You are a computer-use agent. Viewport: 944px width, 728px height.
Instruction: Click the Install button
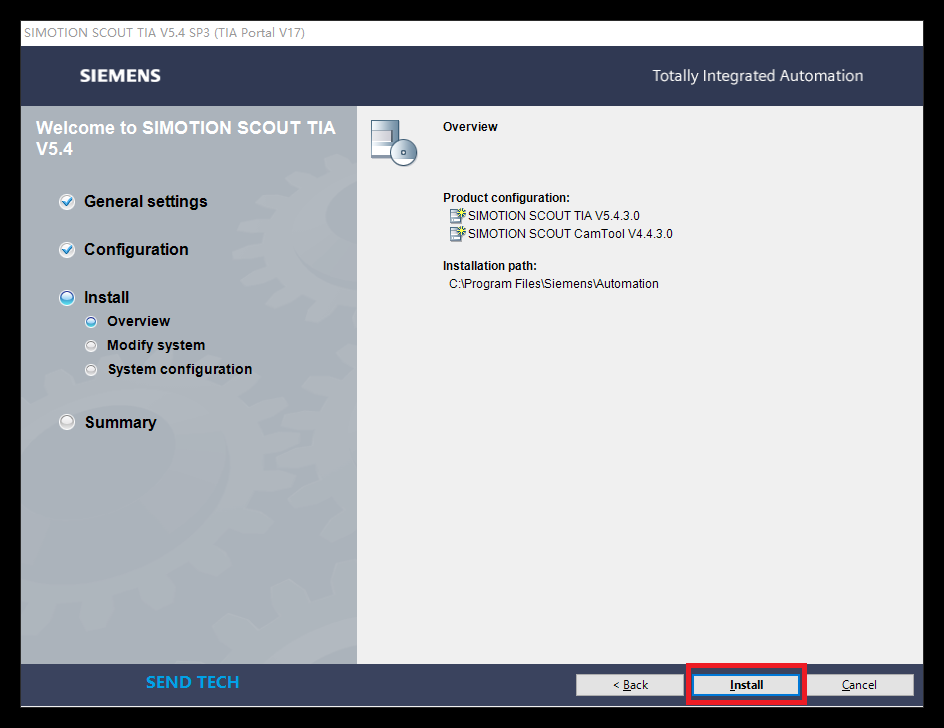pyautogui.click(x=746, y=685)
